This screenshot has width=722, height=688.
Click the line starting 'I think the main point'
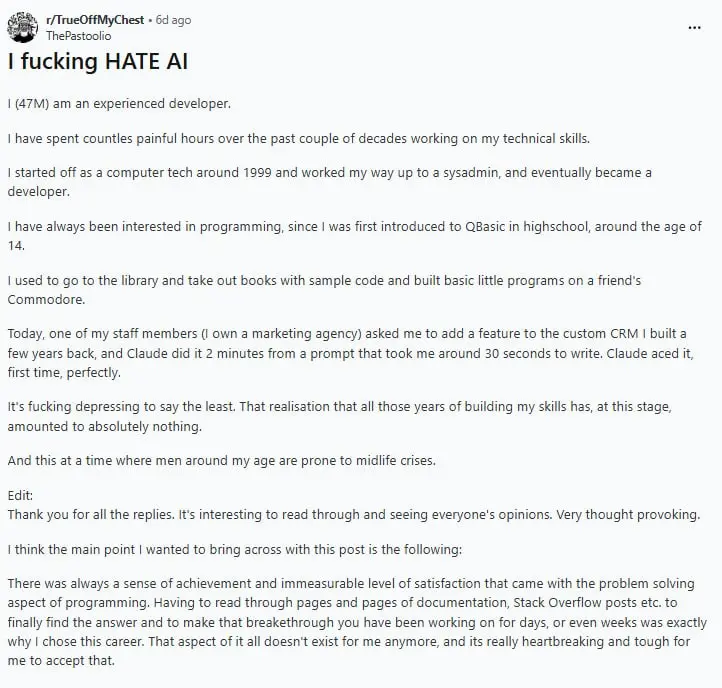click(234, 549)
